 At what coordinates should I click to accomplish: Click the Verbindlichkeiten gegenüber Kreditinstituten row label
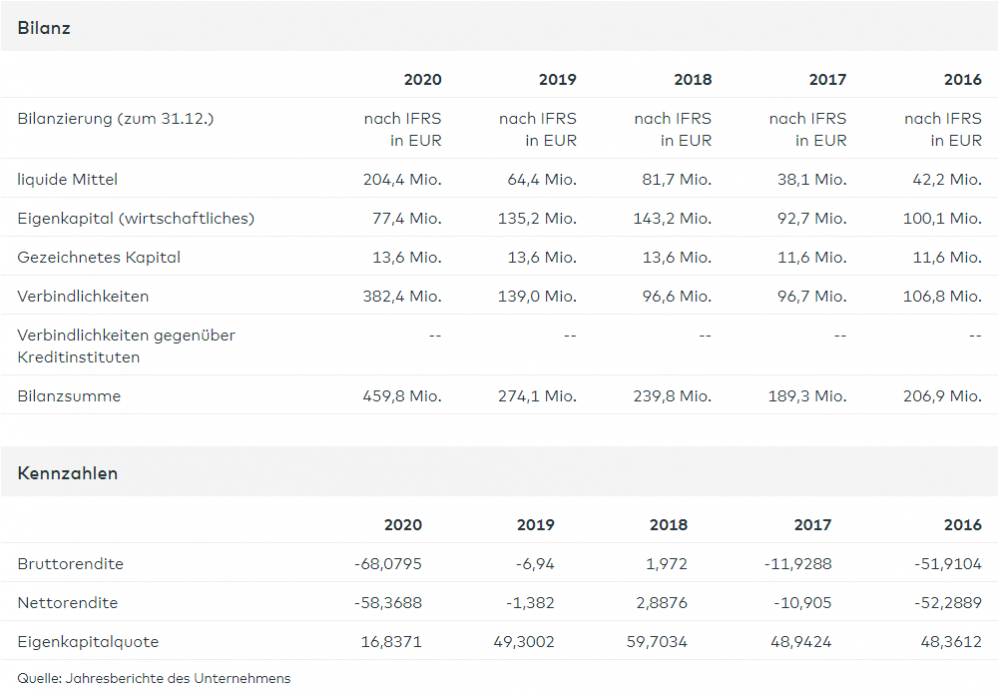pyautogui.click(x=126, y=345)
